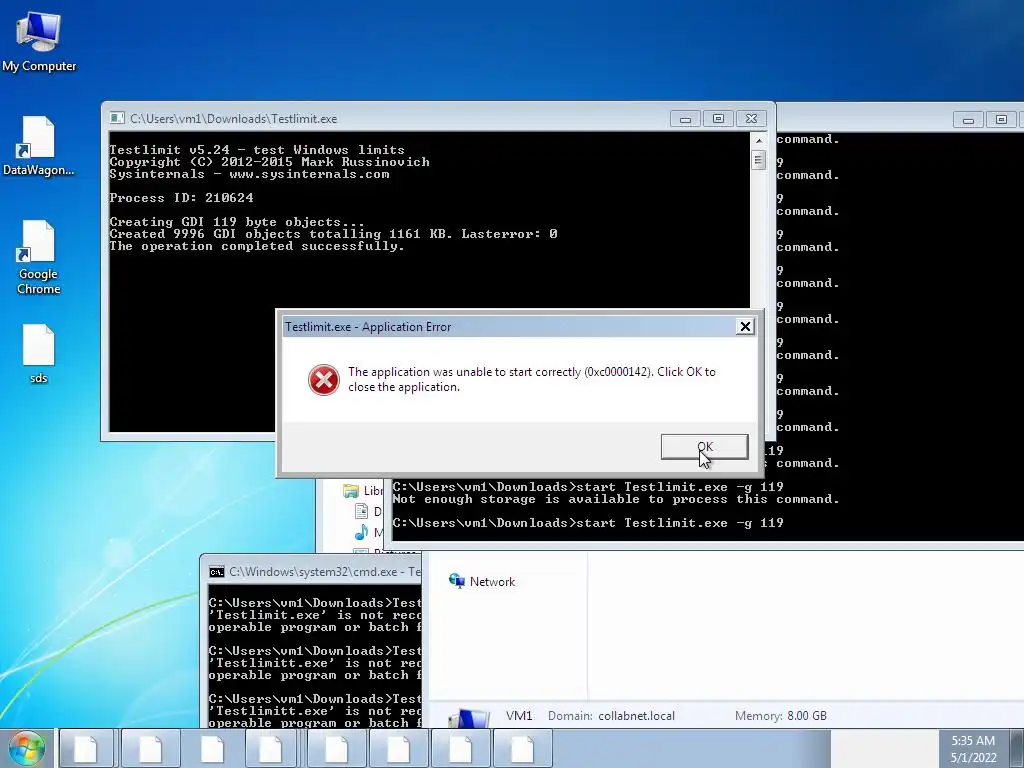The image size is (1024, 768).
Task: Select the sds file on the desktop
Action: [x=39, y=353]
